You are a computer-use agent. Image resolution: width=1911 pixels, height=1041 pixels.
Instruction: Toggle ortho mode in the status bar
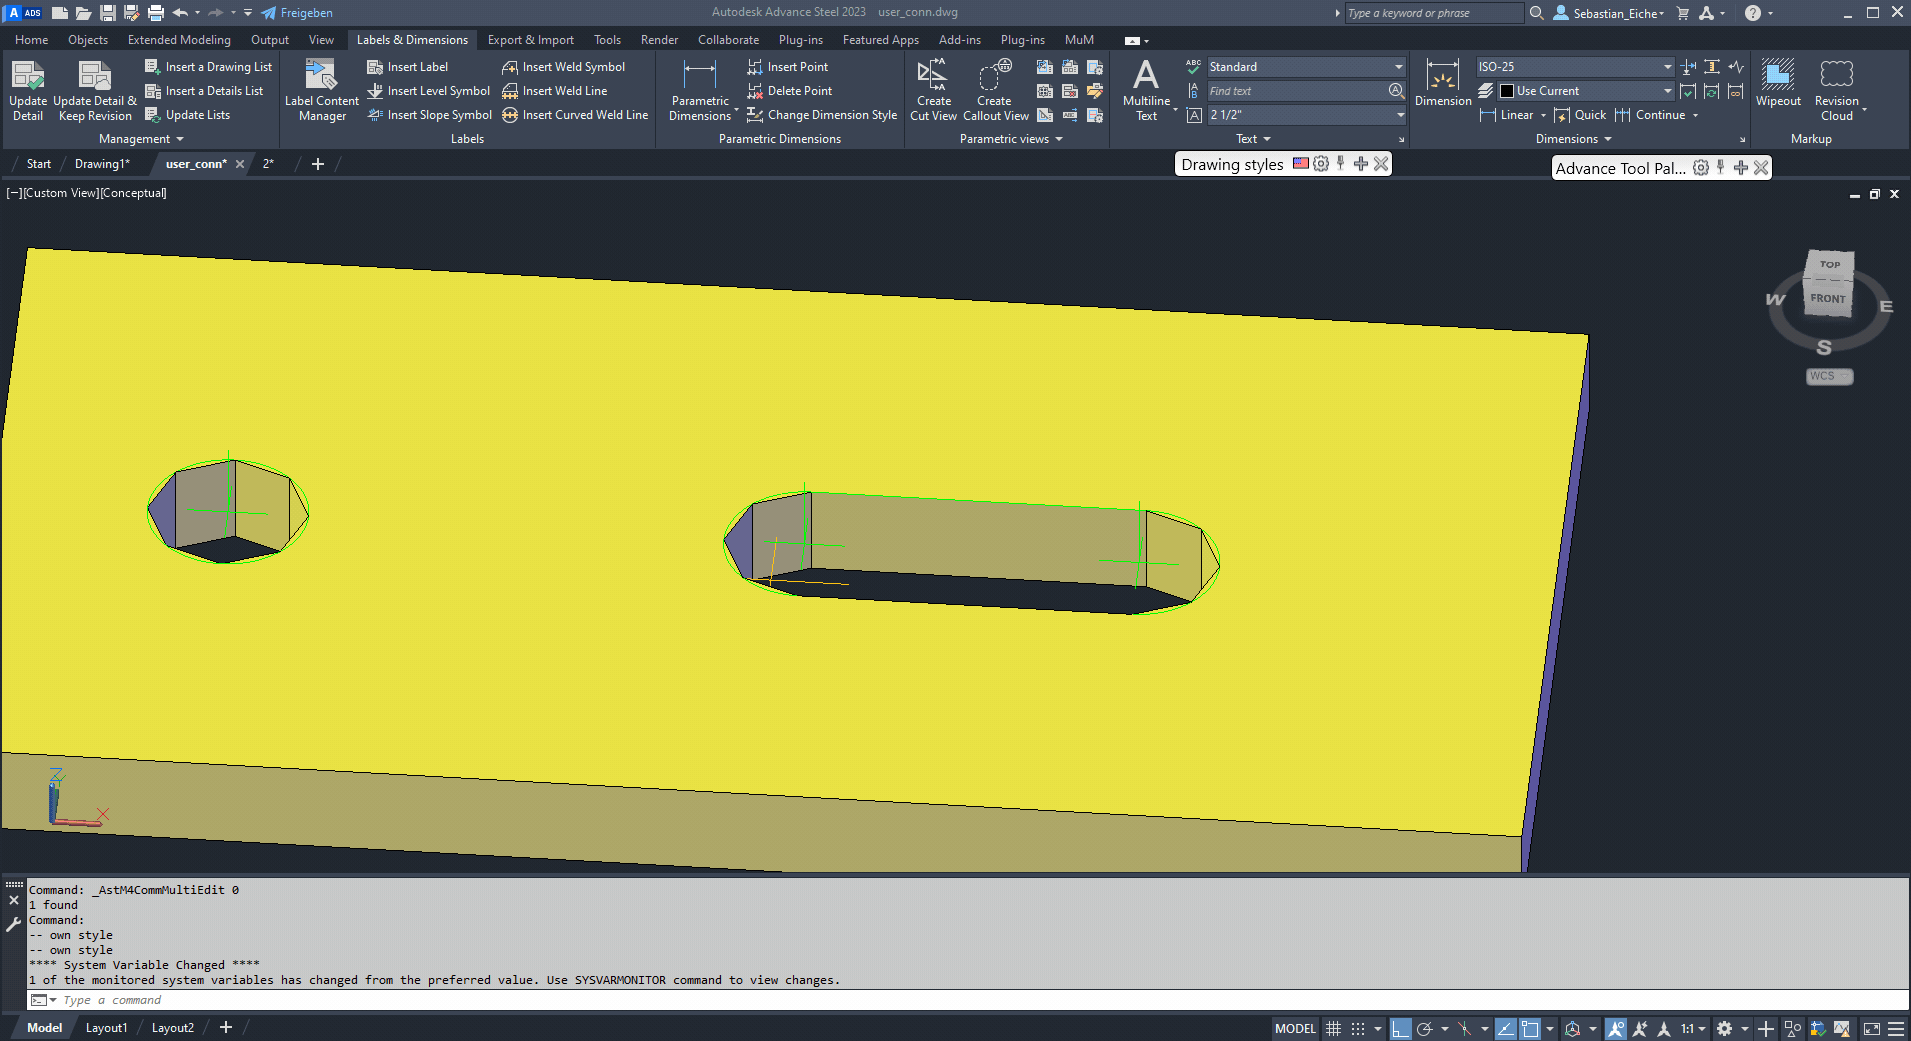pyautogui.click(x=1401, y=1028)
